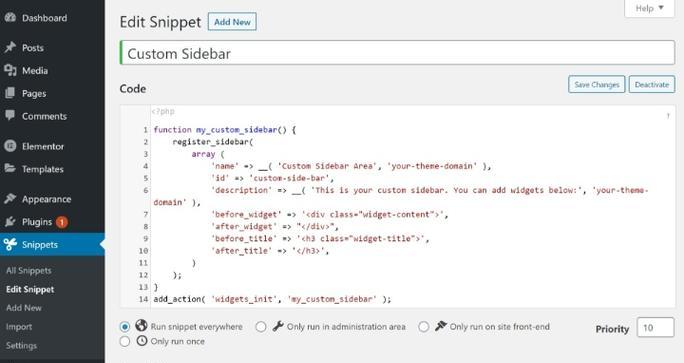Select Only run in administration area
684x363 pixels.
pyautogui.click(x=261, y=327)
